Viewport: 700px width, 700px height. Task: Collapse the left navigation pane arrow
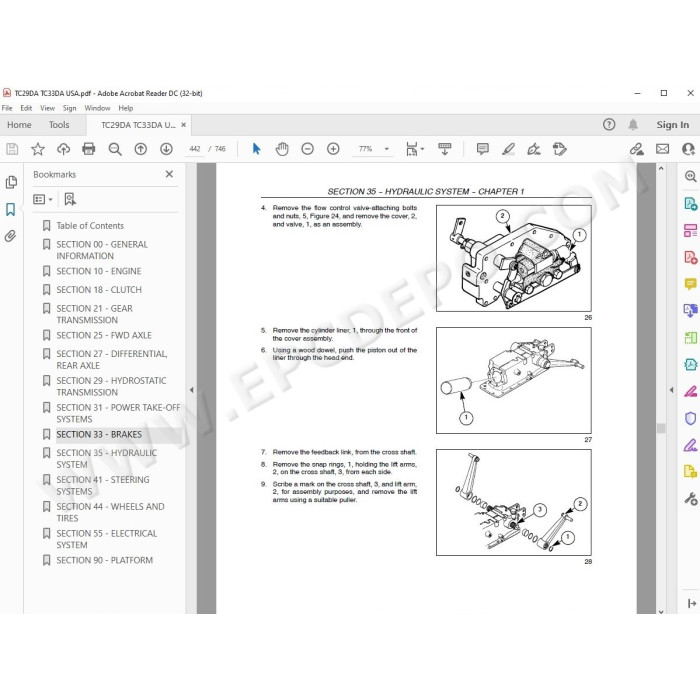click(x=192, y=390)
